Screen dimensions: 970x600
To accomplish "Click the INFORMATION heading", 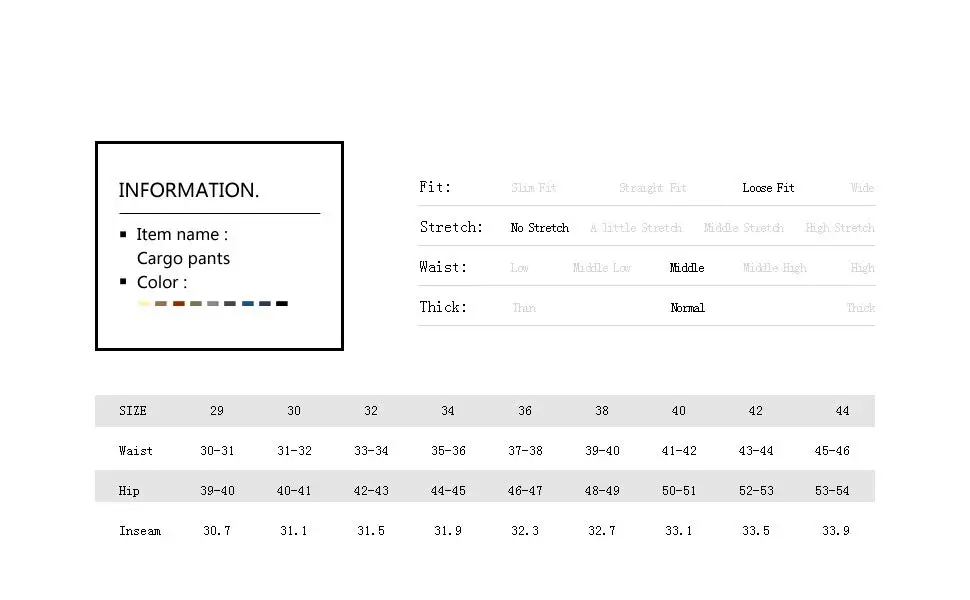I will tap(189, 190).
